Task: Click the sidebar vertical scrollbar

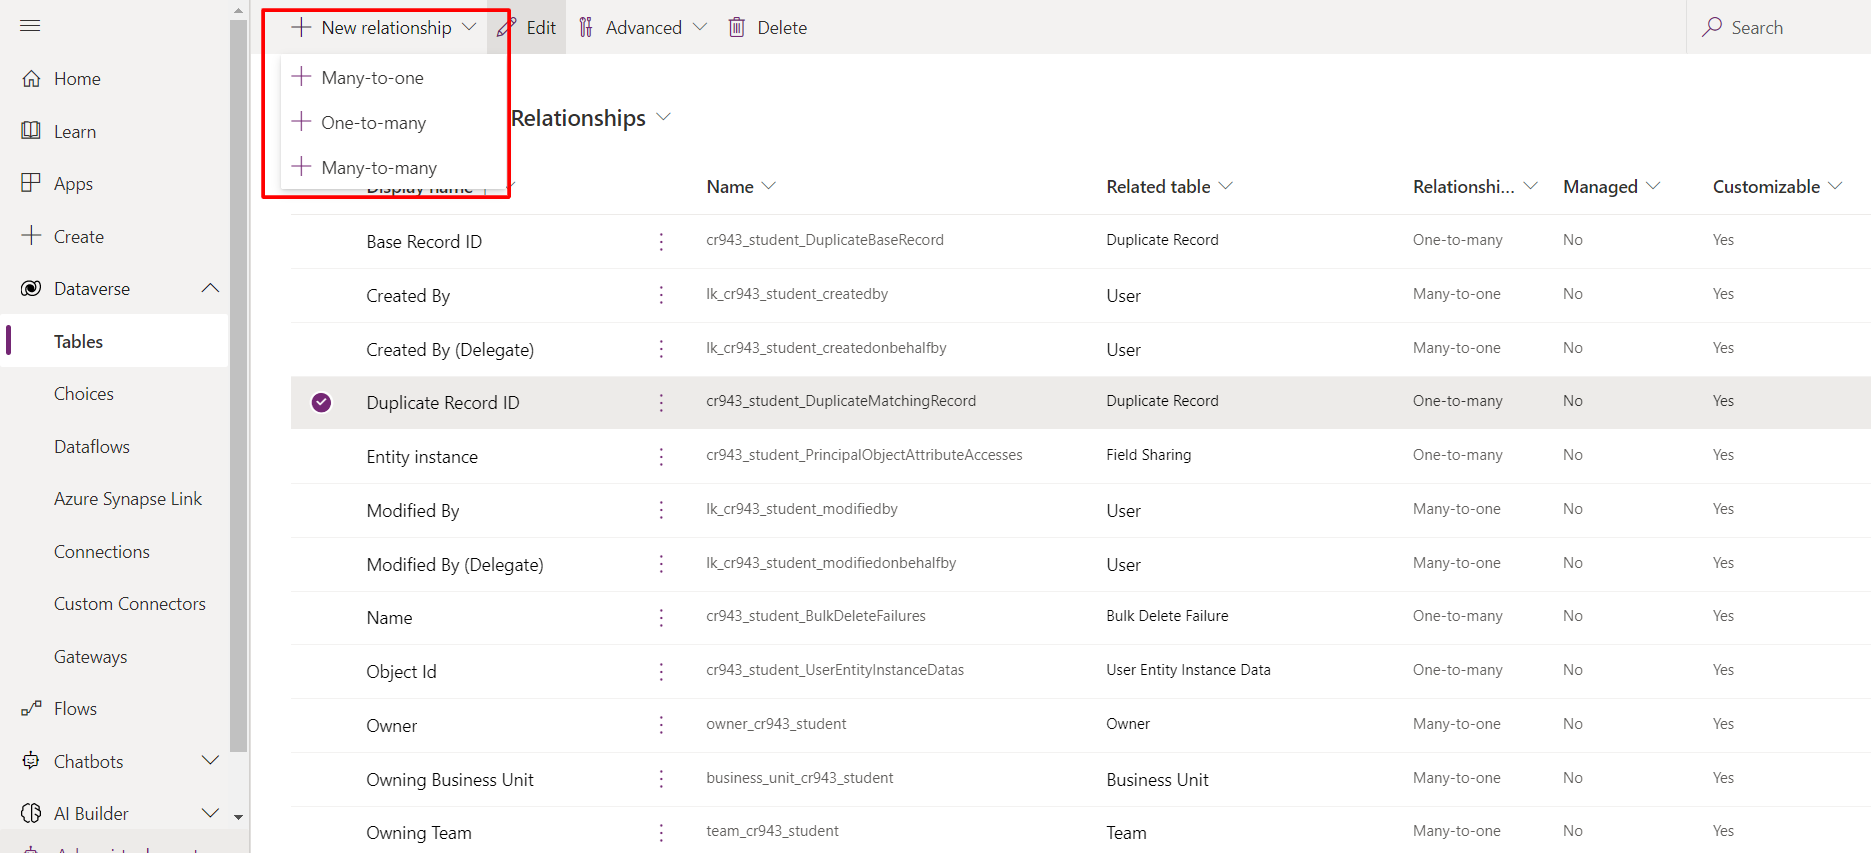Action: [x=238, y=400]
